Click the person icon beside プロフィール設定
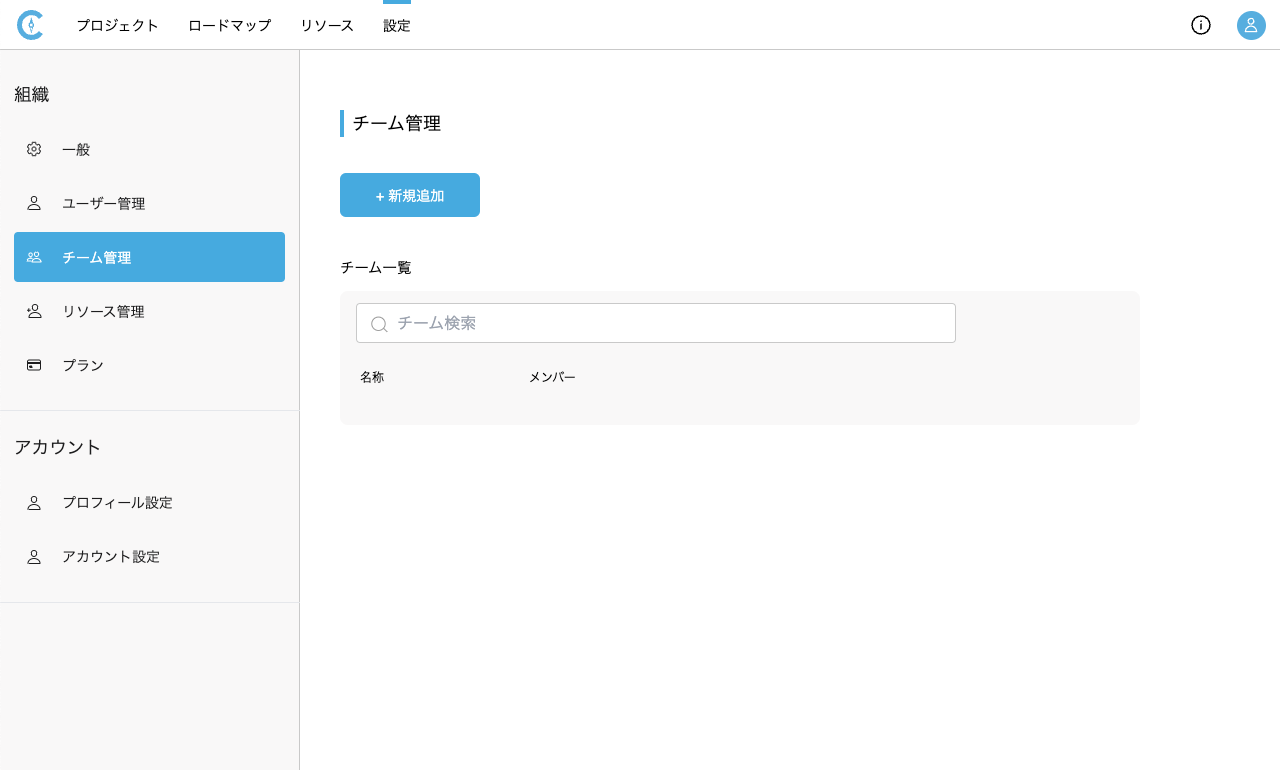Image resolution: width=1280 pixels, height=770 pixels. pyautogui.click(x=34, y=503)
